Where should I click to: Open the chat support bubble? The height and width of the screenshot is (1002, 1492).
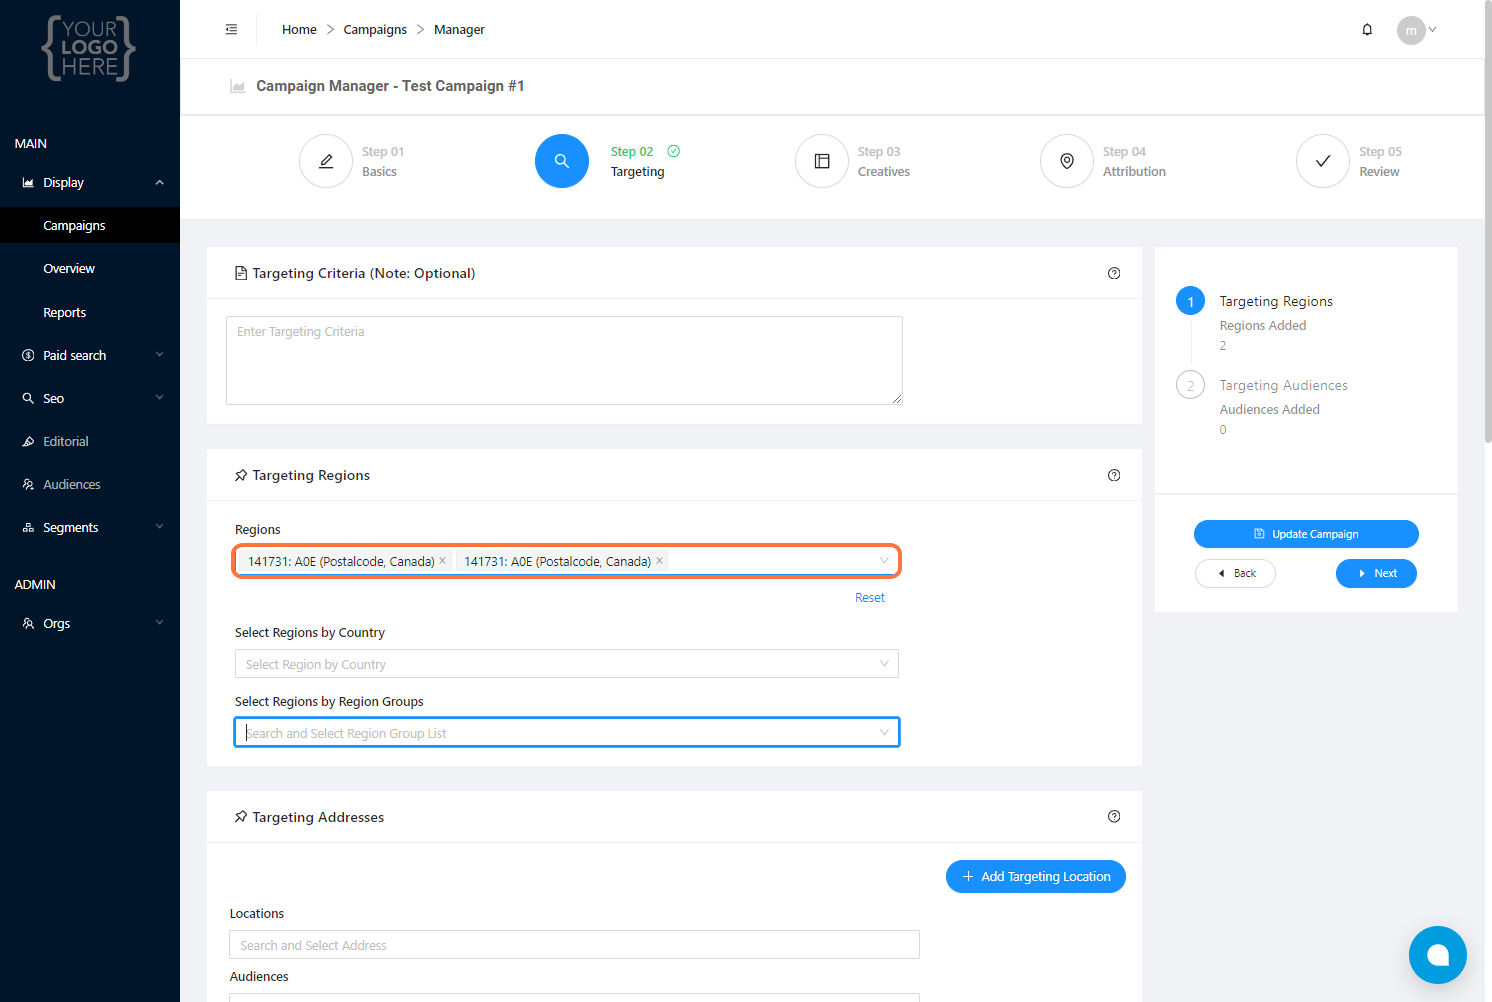click(1437, 955)
